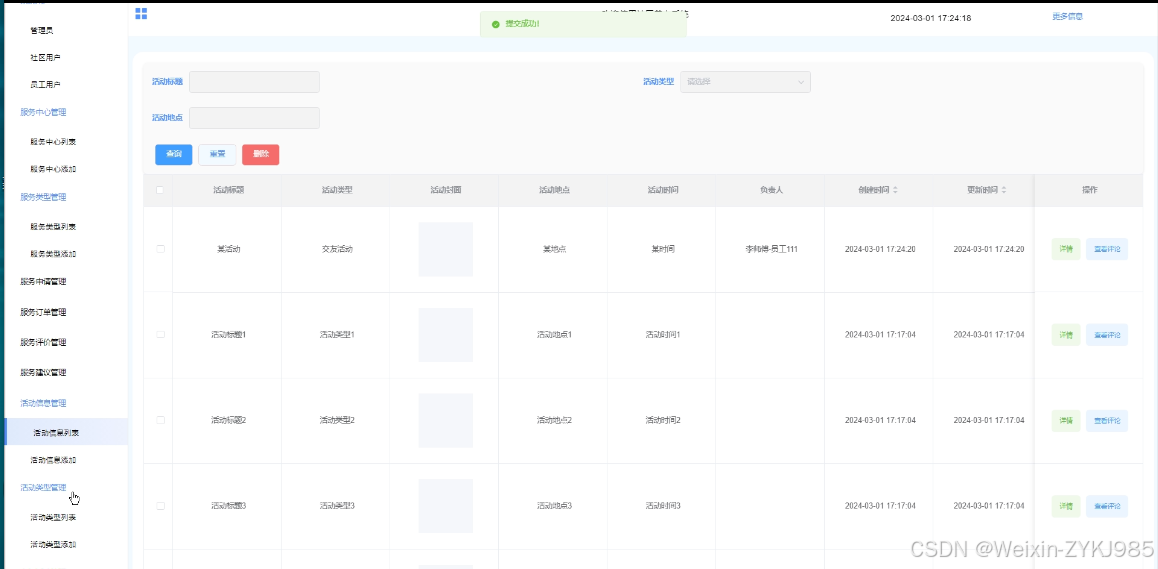This screenshot has width=1158, height=569.
Task: Click the 更多信息 link in top bar
Action: [x=1068, y=16]
